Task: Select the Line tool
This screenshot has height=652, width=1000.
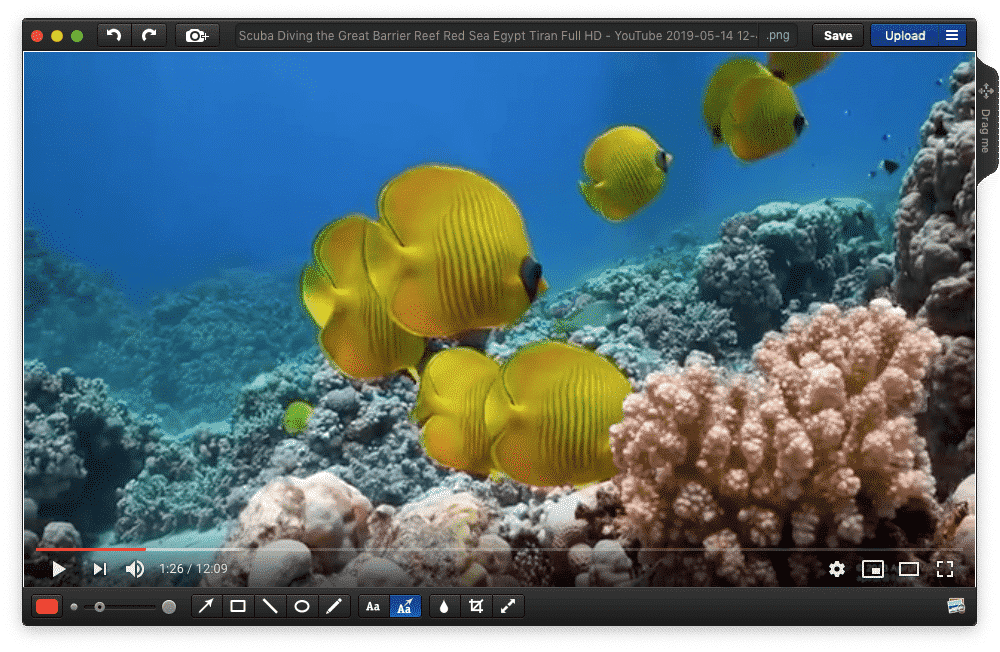Action: tap(270, 606)
